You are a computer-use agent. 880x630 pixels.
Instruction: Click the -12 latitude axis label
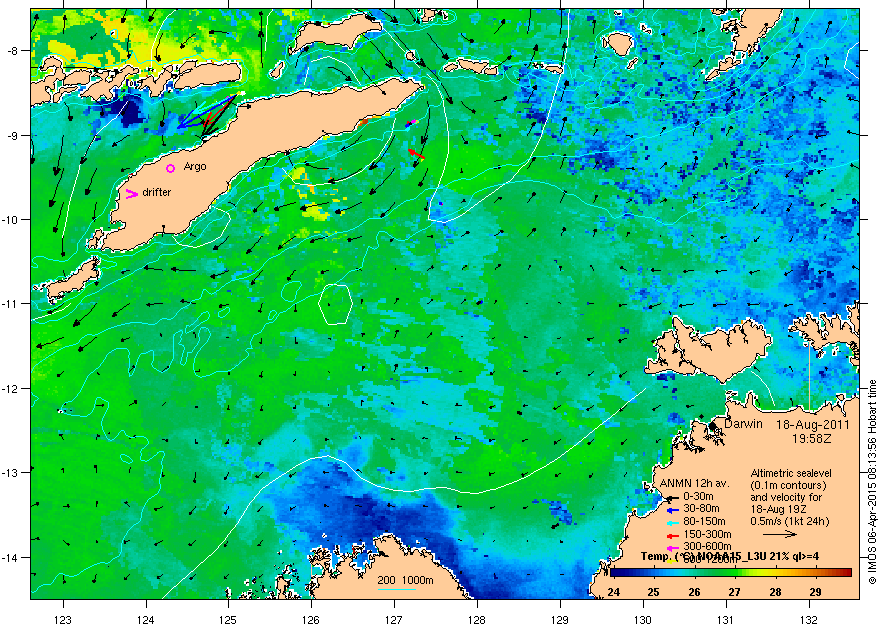(x=10, y=388)
